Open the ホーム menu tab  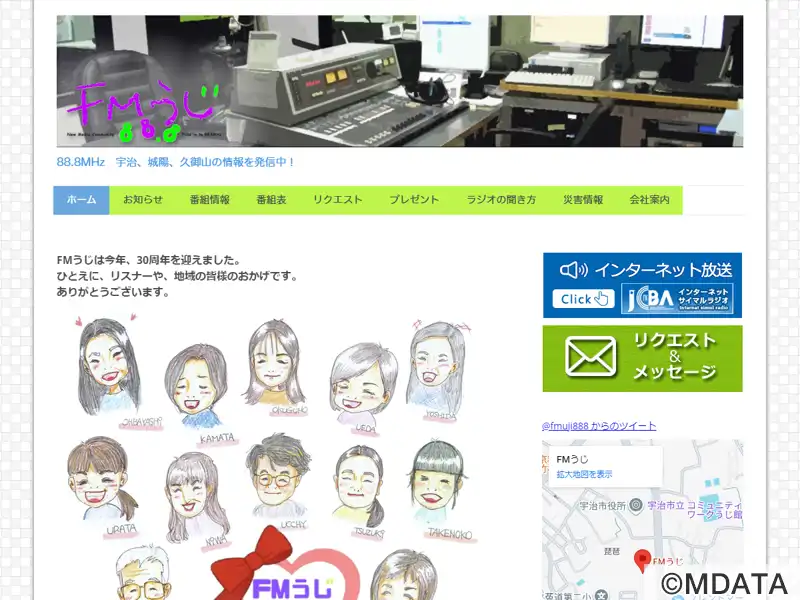point(81,200)
